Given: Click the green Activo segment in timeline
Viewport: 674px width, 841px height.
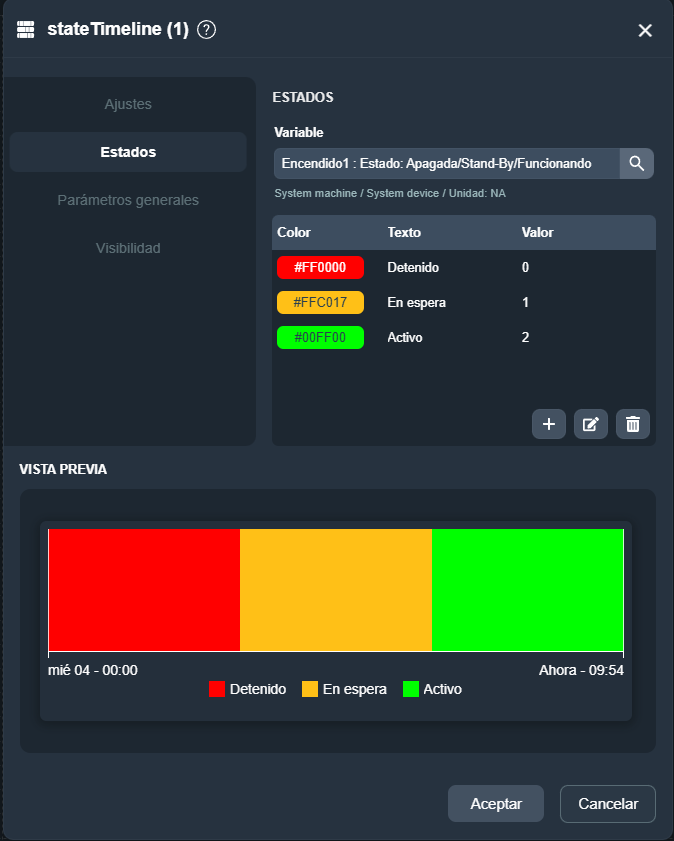Looking at the screenshot, I should pos(527,590).
